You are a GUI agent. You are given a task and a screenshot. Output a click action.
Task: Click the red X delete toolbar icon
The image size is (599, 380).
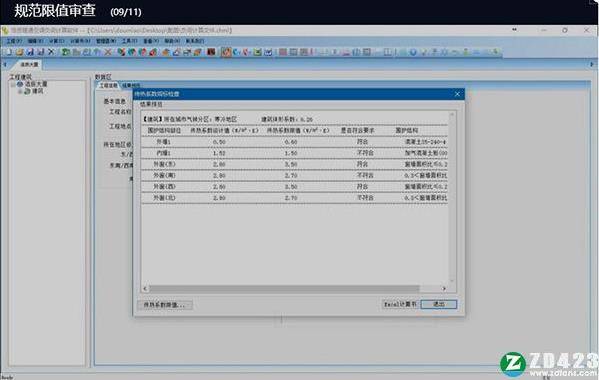[108, 52]
